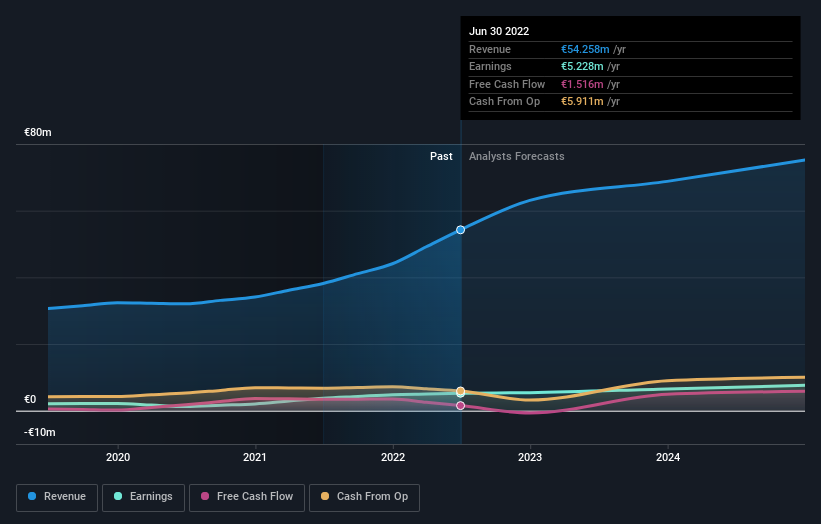The width and height of the screenshot is (821, 524).
Task: Click the 2024 x-axis label
Action: (x=668, y=457)
